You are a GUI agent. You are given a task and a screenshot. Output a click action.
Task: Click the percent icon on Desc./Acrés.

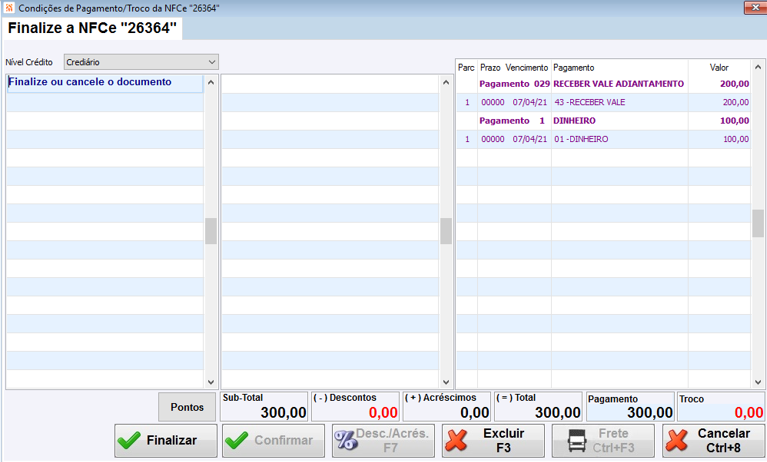click(346, 440)
